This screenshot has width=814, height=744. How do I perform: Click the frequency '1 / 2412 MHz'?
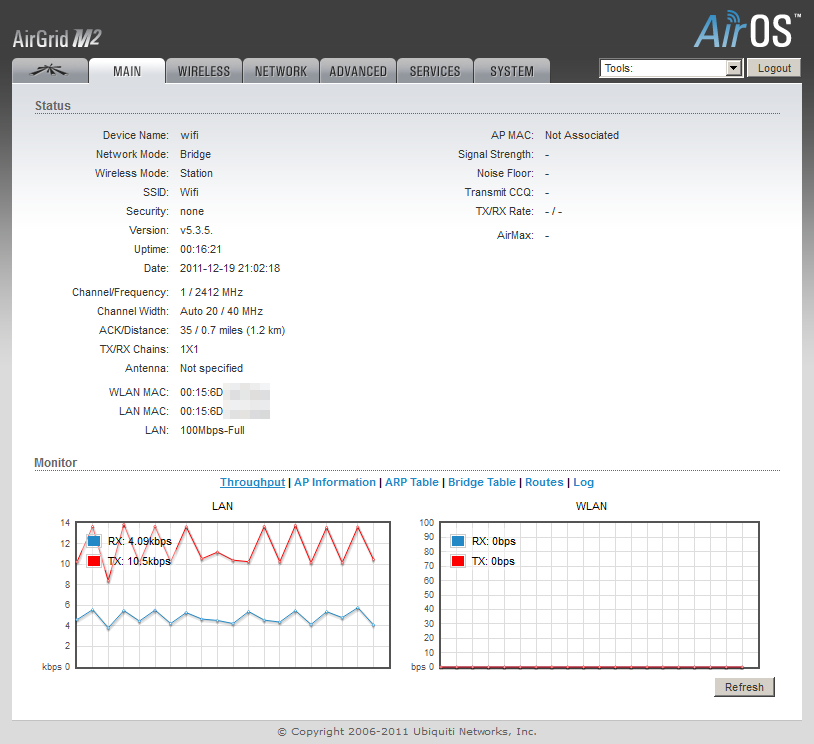click(211, 292)
